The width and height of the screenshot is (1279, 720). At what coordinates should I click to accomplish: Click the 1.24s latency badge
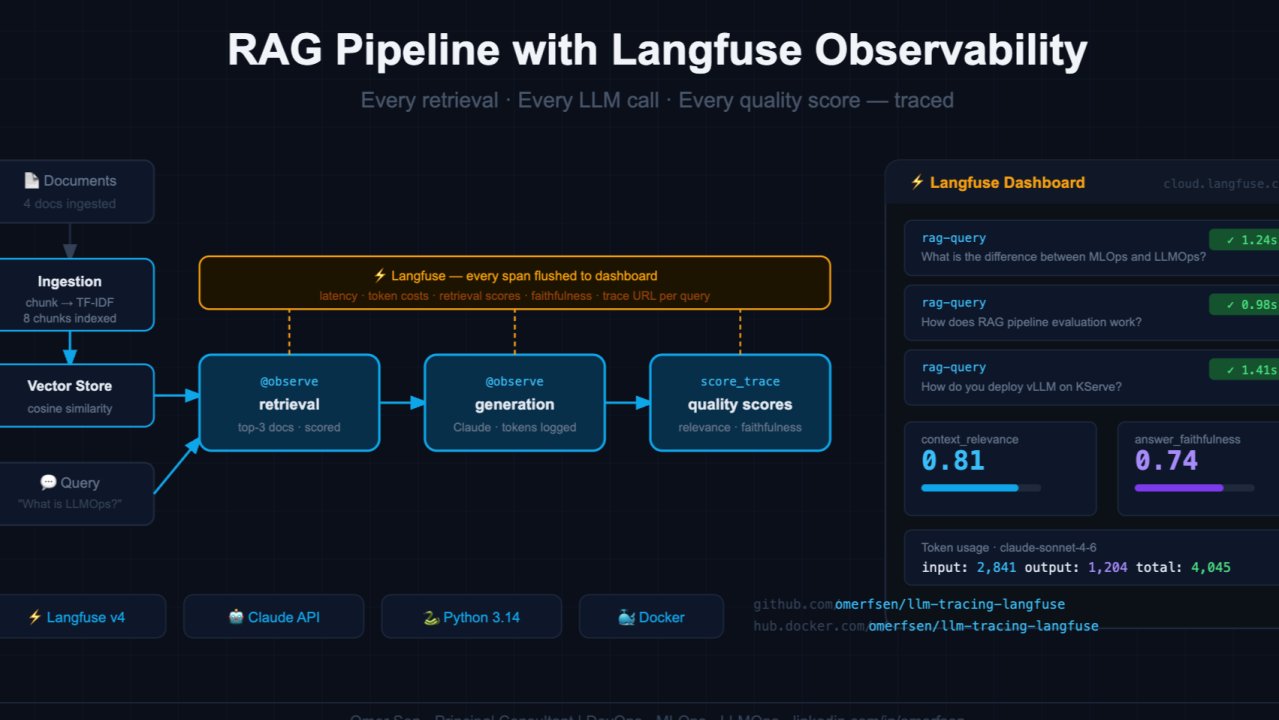pyautogui.click(x=1244, y=239)
